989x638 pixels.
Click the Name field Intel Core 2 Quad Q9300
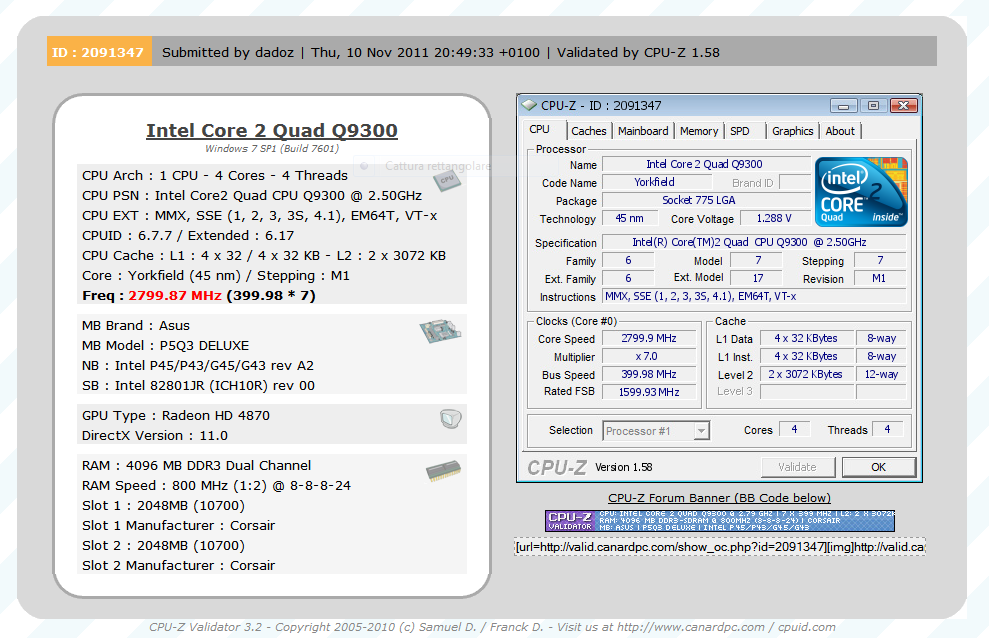click(706, 165)
